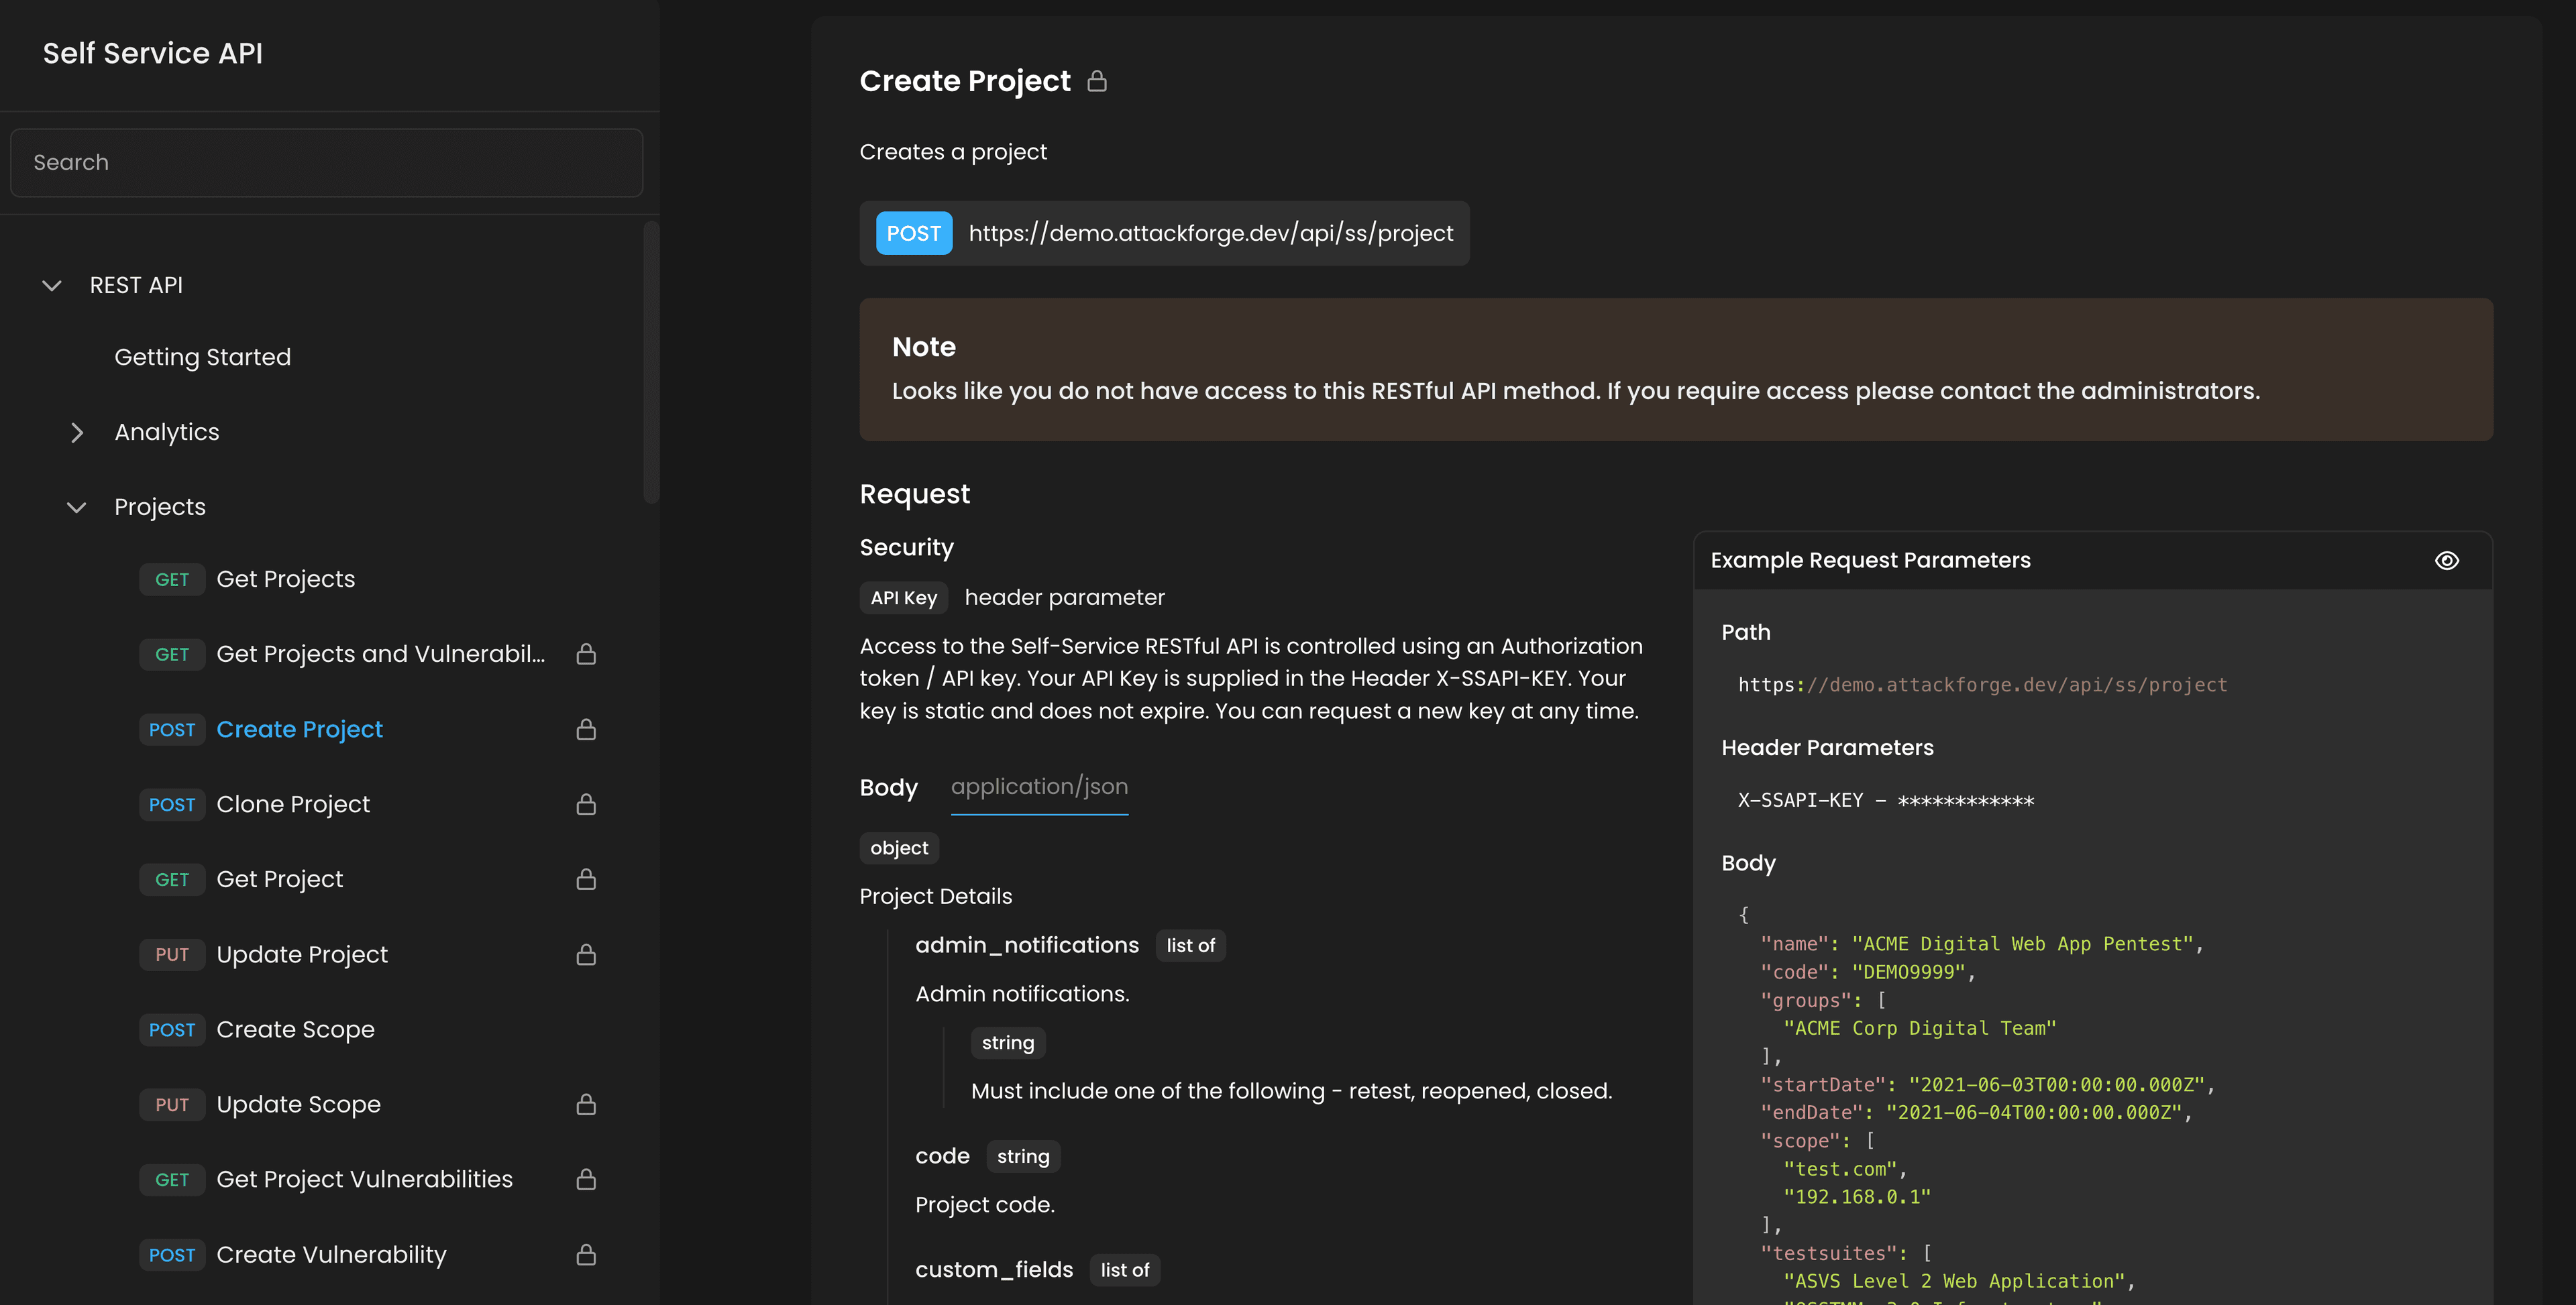The height and width of the screenshot is (1305, 2576).
Task: Click the "code": "DEMO9999" line
Action: point(1868,972)
